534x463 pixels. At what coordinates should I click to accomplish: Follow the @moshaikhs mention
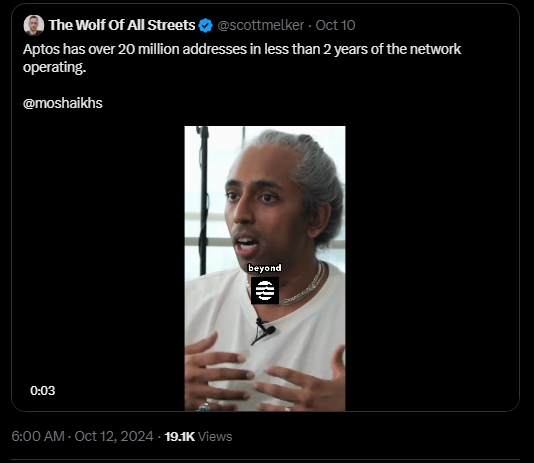point(63,103)
